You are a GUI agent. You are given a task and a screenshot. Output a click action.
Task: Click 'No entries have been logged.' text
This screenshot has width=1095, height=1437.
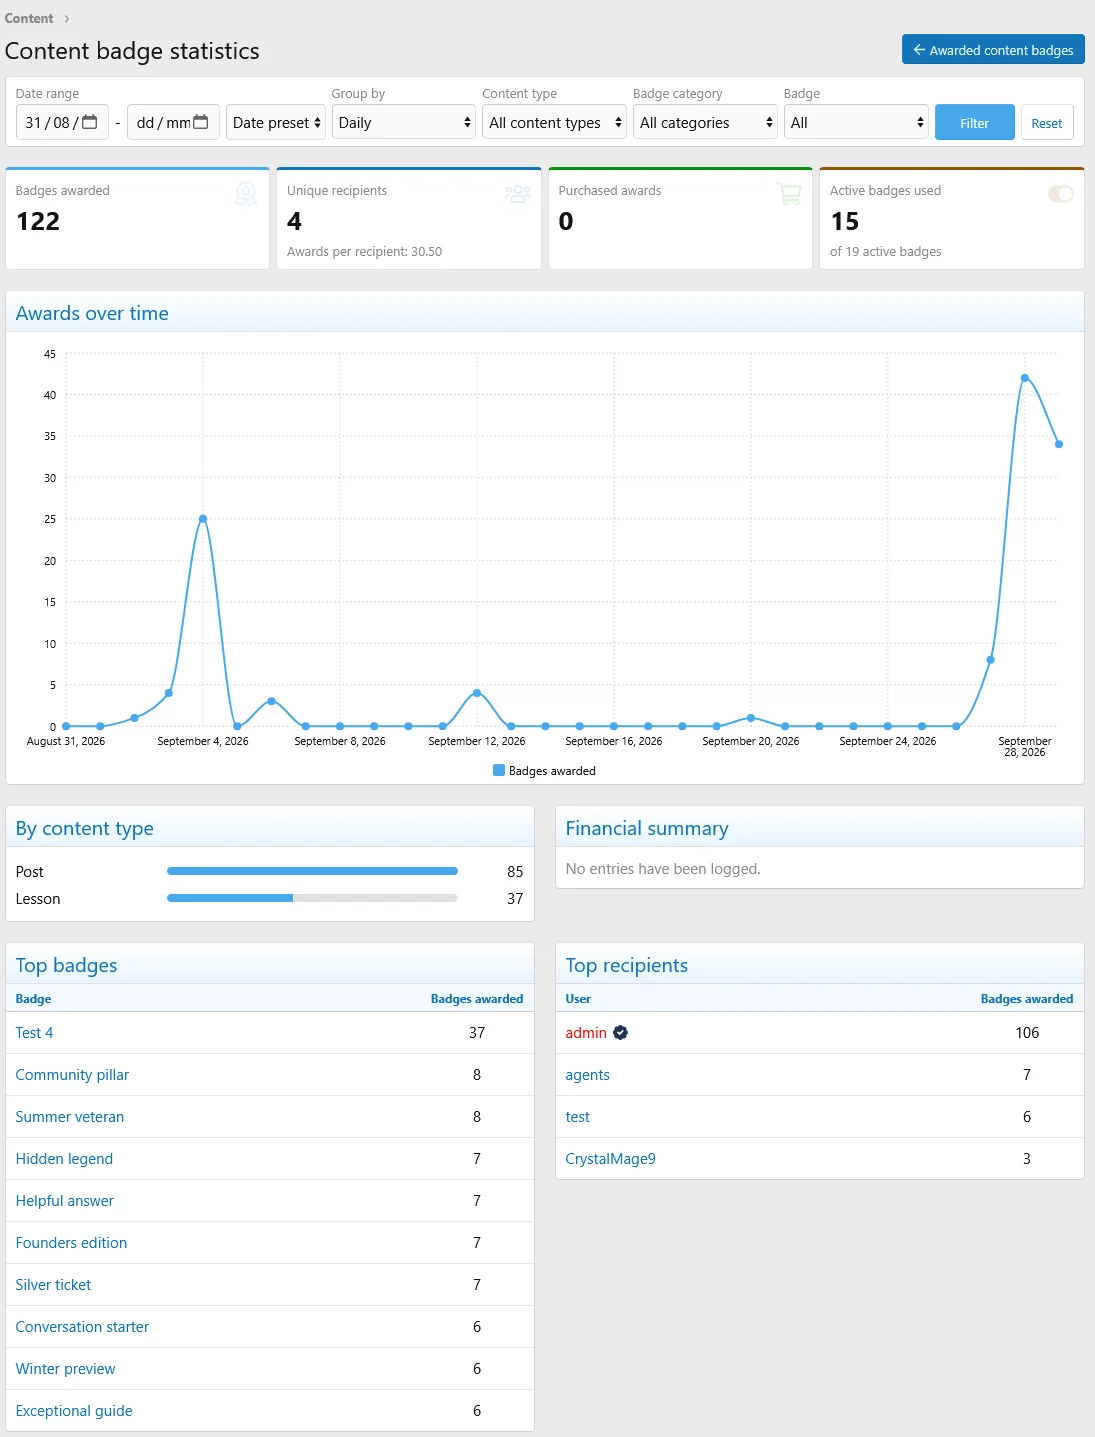pos(663,869)
